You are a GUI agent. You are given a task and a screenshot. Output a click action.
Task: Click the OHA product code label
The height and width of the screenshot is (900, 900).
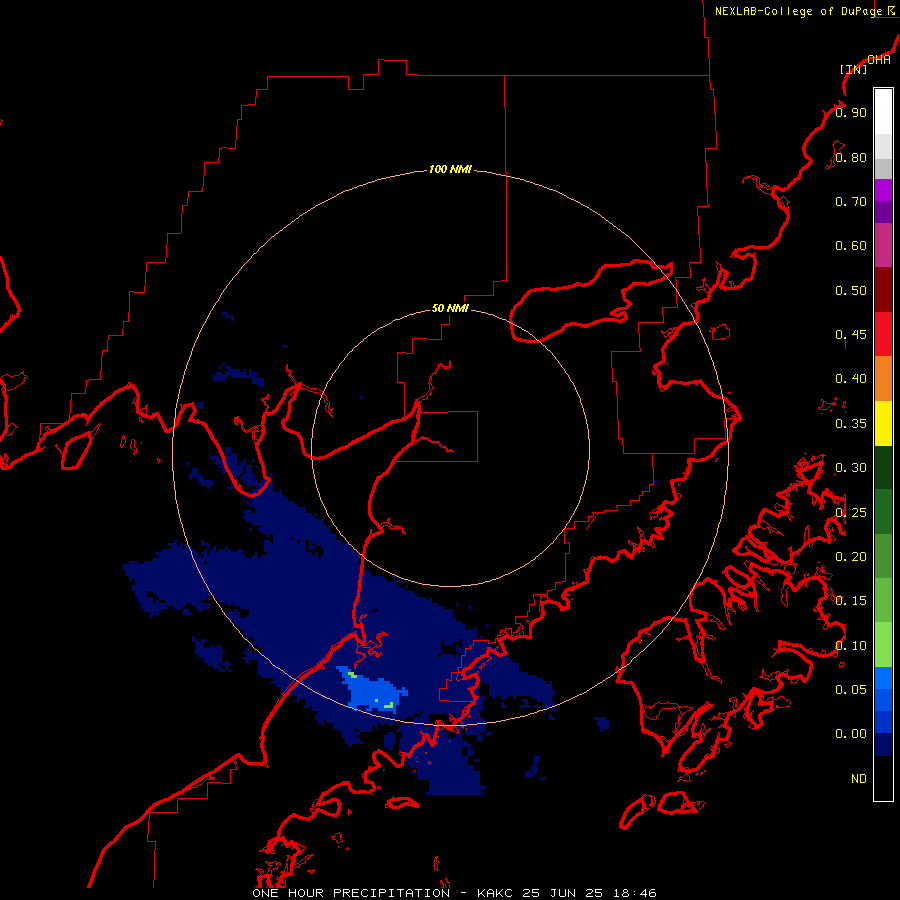pos(879,60)
